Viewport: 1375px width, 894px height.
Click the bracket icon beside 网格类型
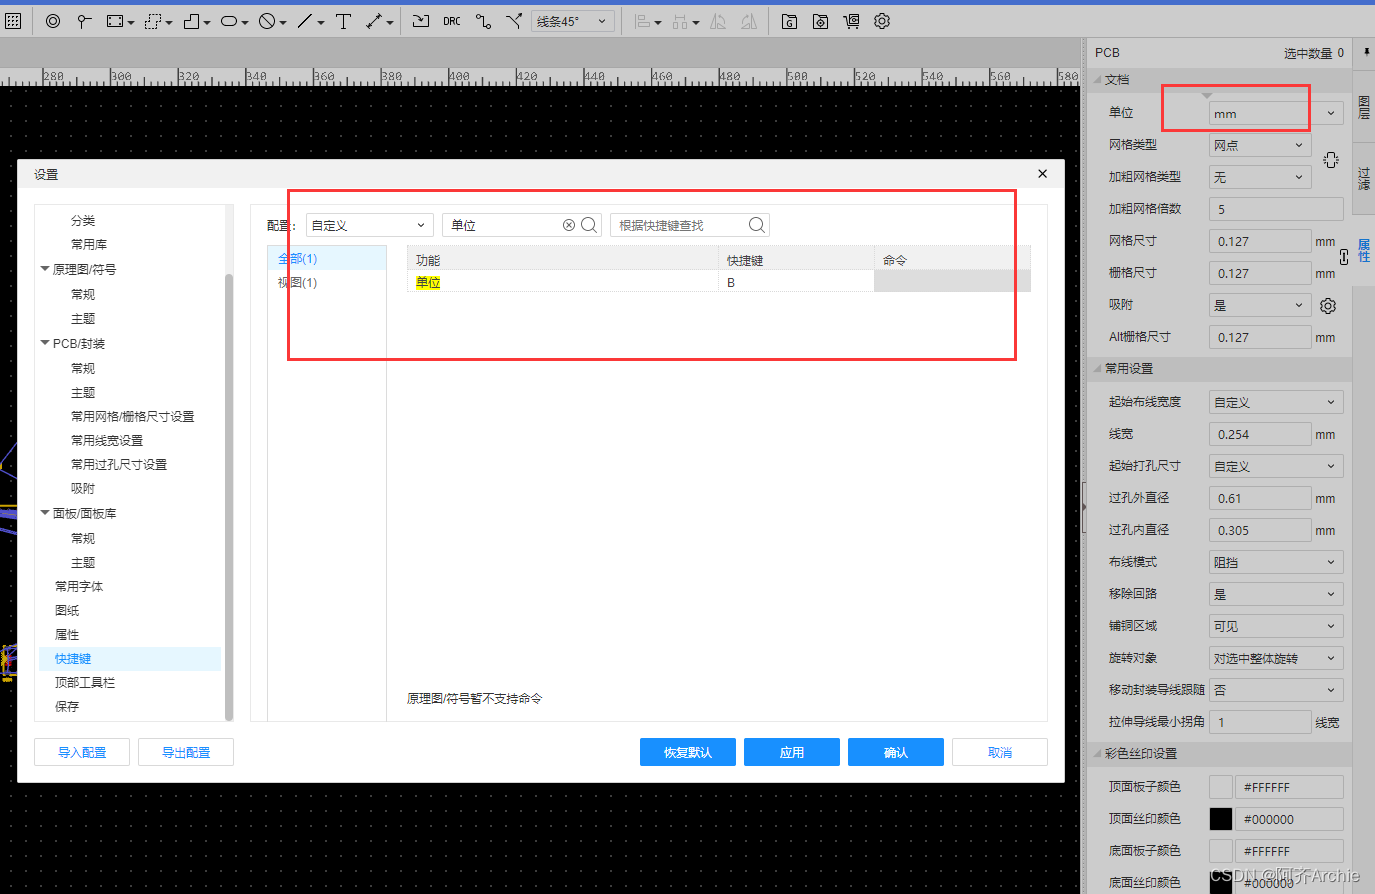(1331, 160)
